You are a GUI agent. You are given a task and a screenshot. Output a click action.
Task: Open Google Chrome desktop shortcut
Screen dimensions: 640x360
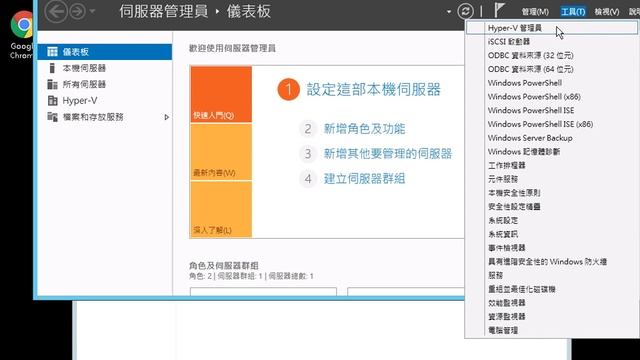[x=22, y=35]
